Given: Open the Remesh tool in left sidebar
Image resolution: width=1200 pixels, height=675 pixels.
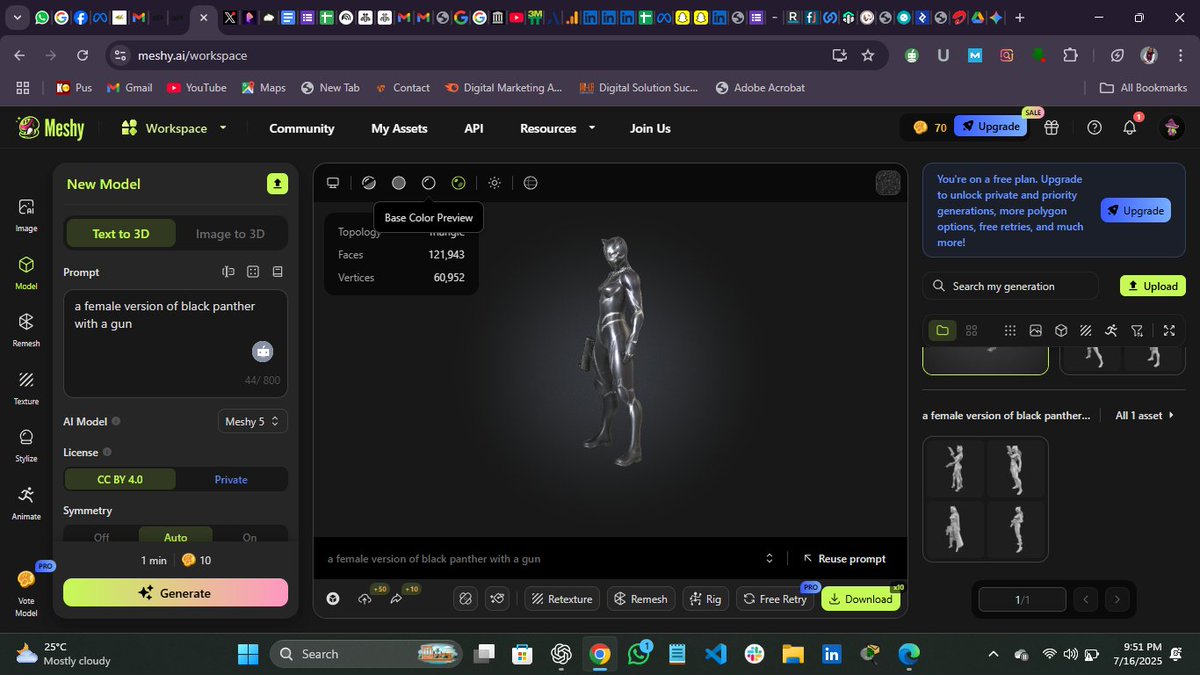Looking at the screenshot, I should click(x=26, y=329).
